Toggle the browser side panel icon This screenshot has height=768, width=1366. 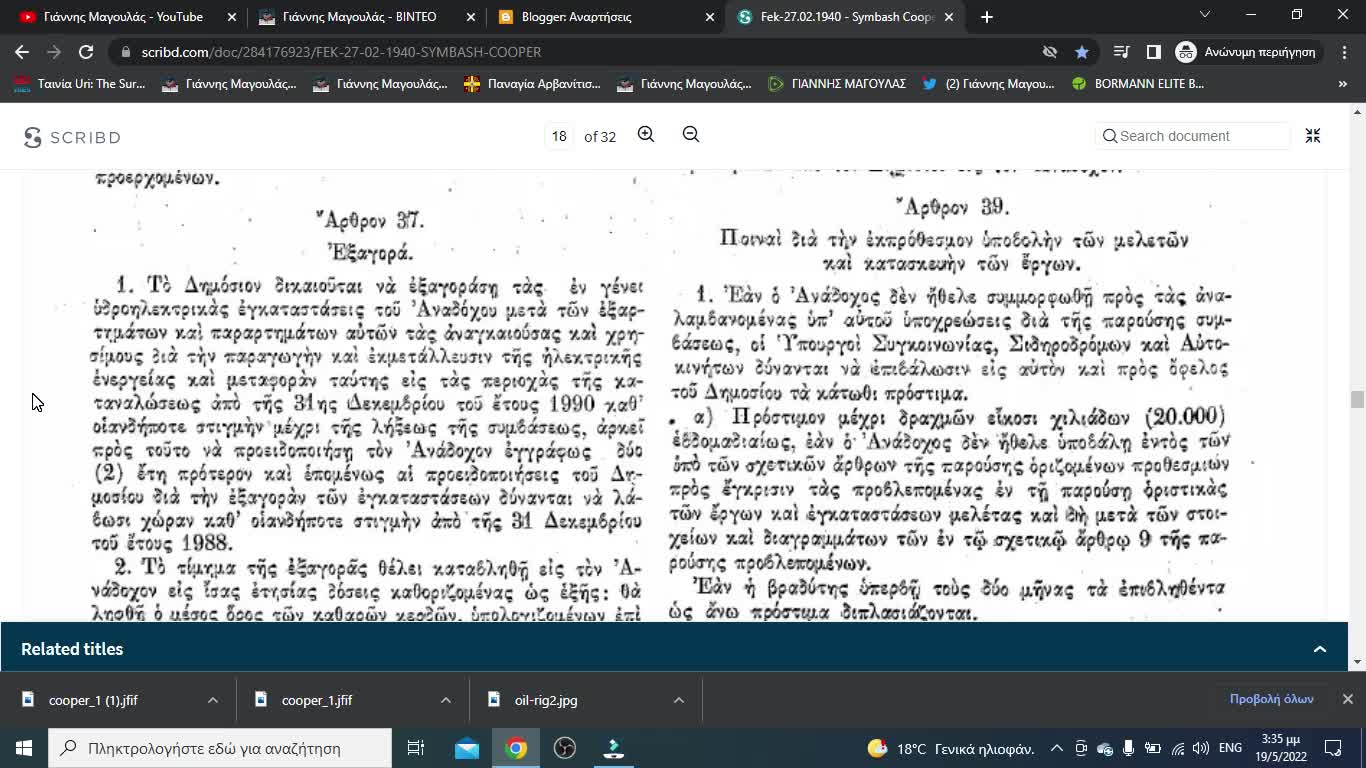1153,52
